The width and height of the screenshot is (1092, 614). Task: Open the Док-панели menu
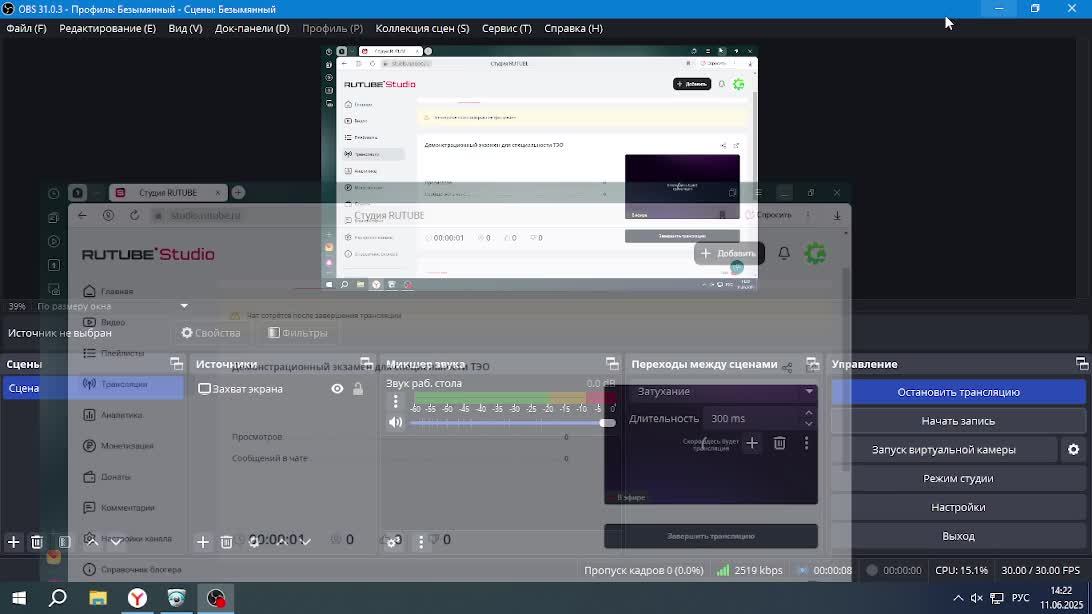coord(252,29)
